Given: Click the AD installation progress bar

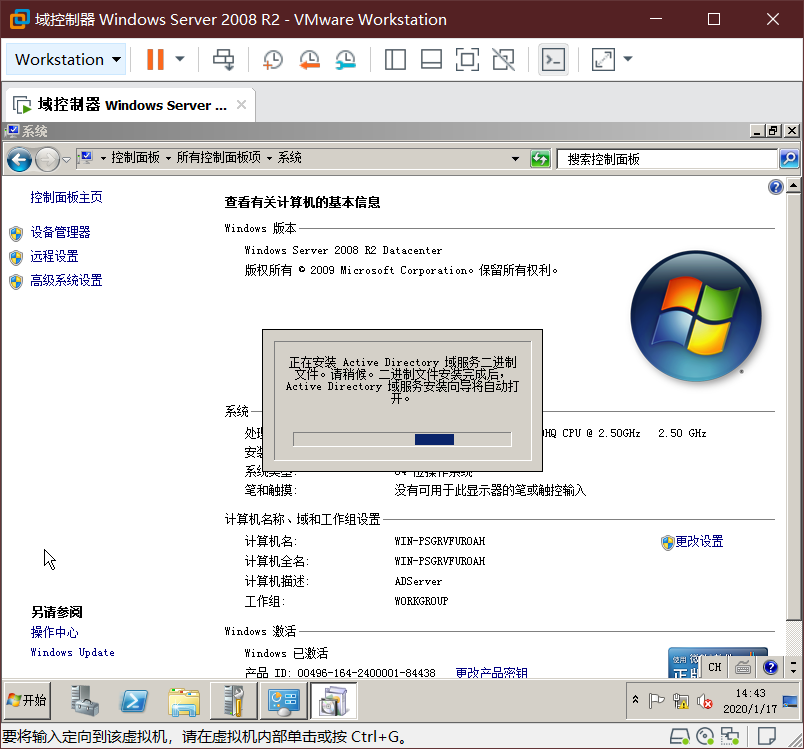Looking at the screenshot, I should 402,439.
